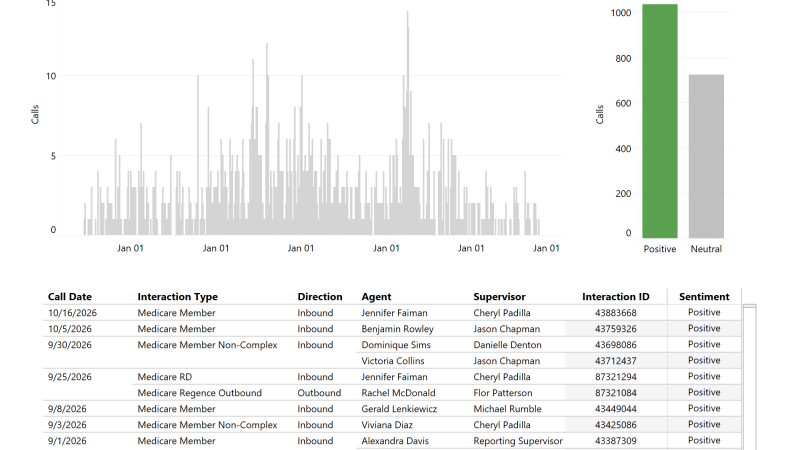Image resolution: width=800 pixels, height=450 pixels.
Task: Select interaction ID 43883668
Action: (616, 313)
